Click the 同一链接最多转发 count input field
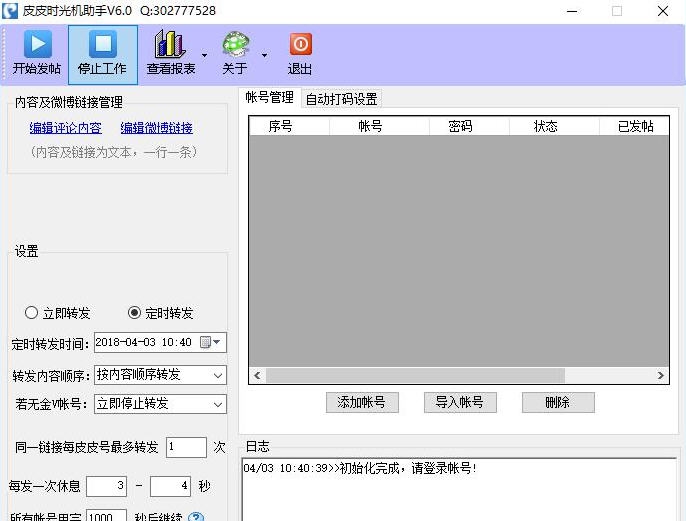The height and width of the screenshot is (521, 686). point(186,447)
